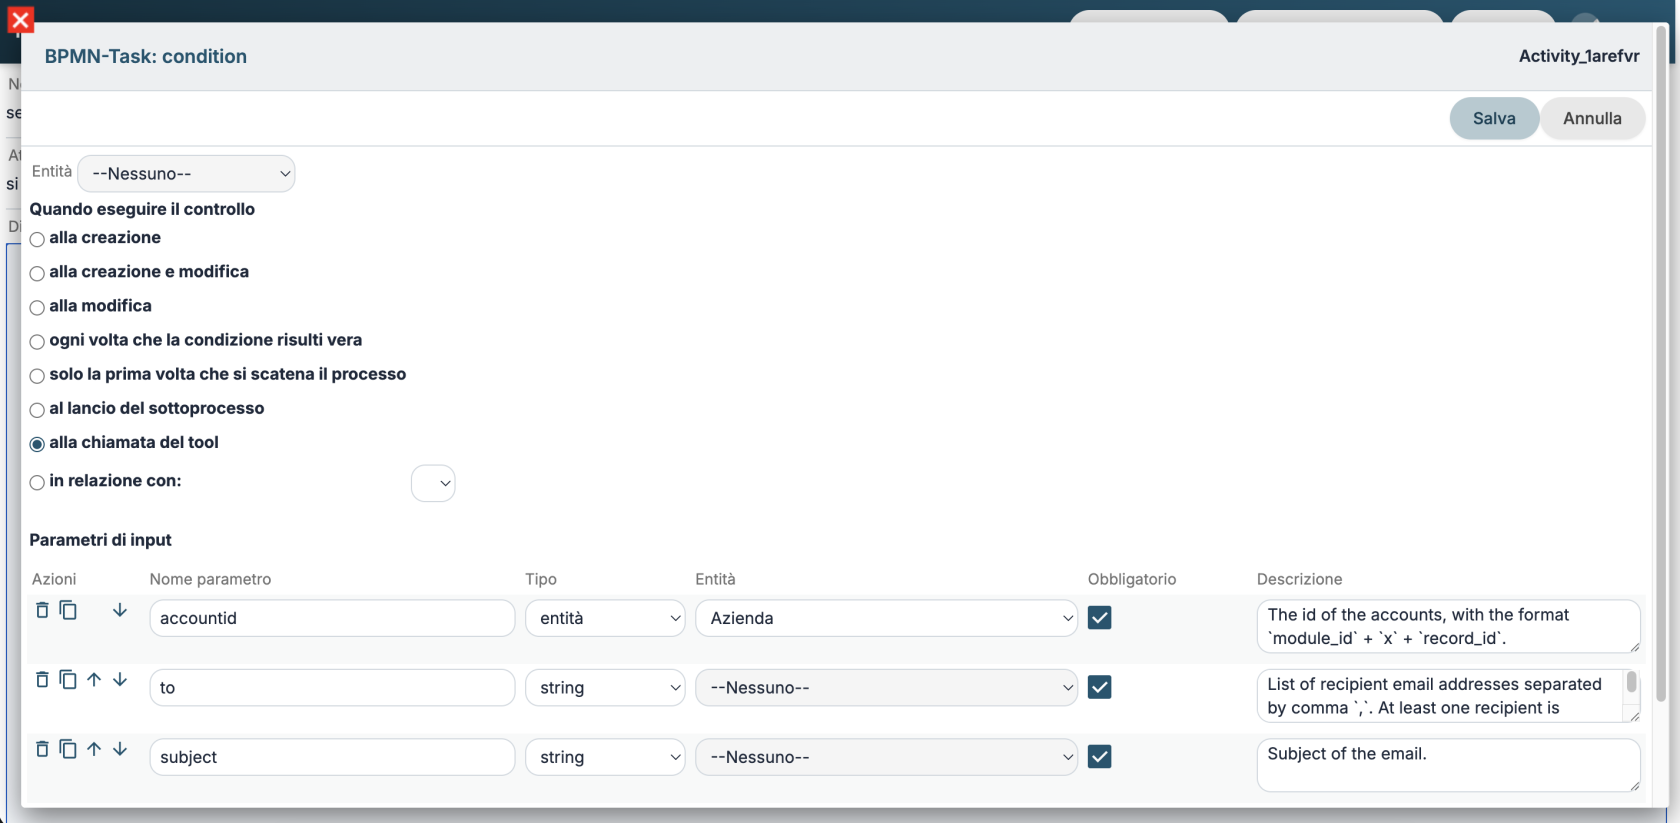Uncheck Obbligatorio for accountid parameter
The image size is (1680, 823).
[x=1099, y=618]
